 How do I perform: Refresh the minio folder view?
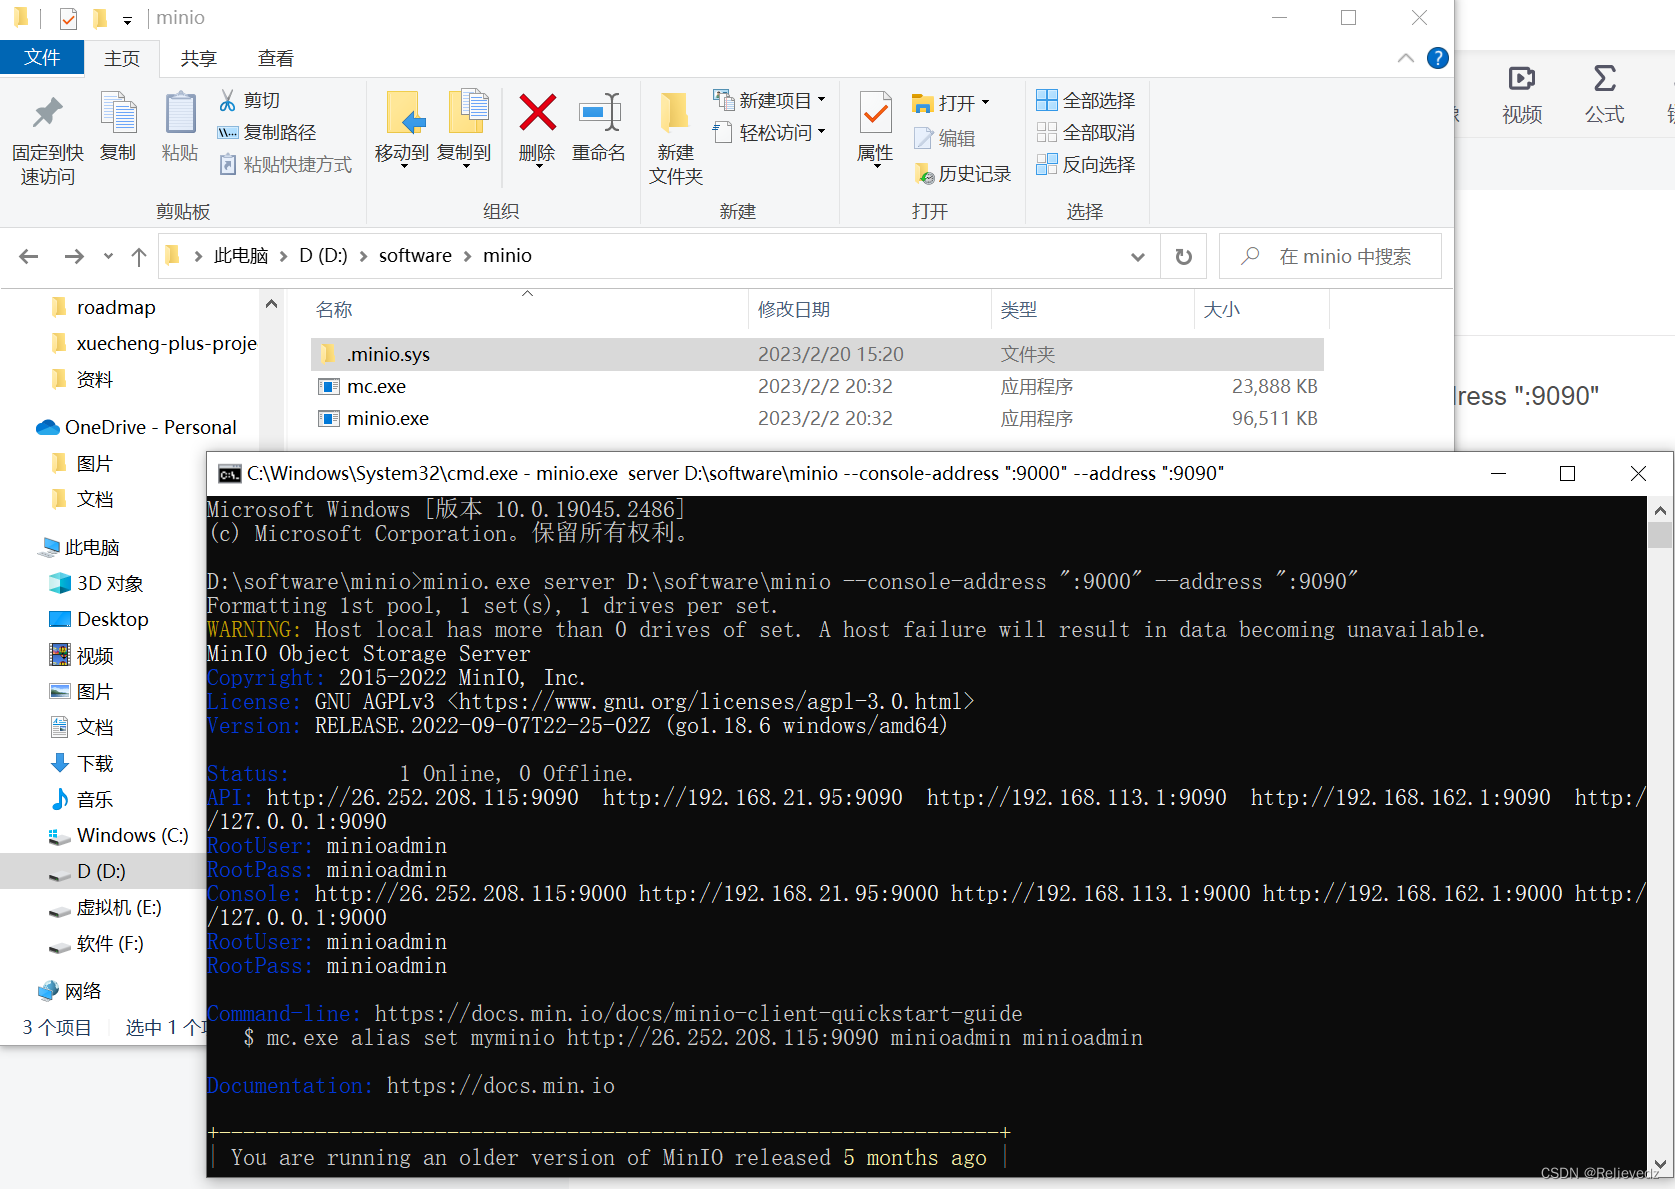1184,257
